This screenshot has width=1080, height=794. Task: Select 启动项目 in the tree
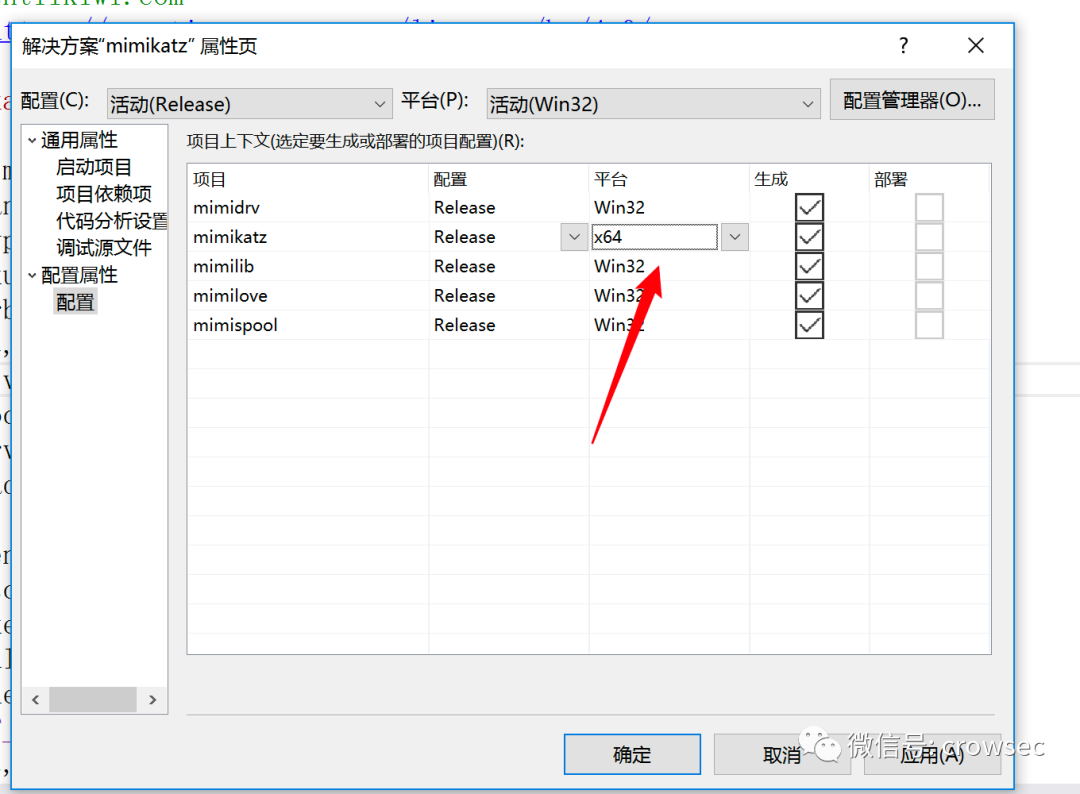pos(94,167)
